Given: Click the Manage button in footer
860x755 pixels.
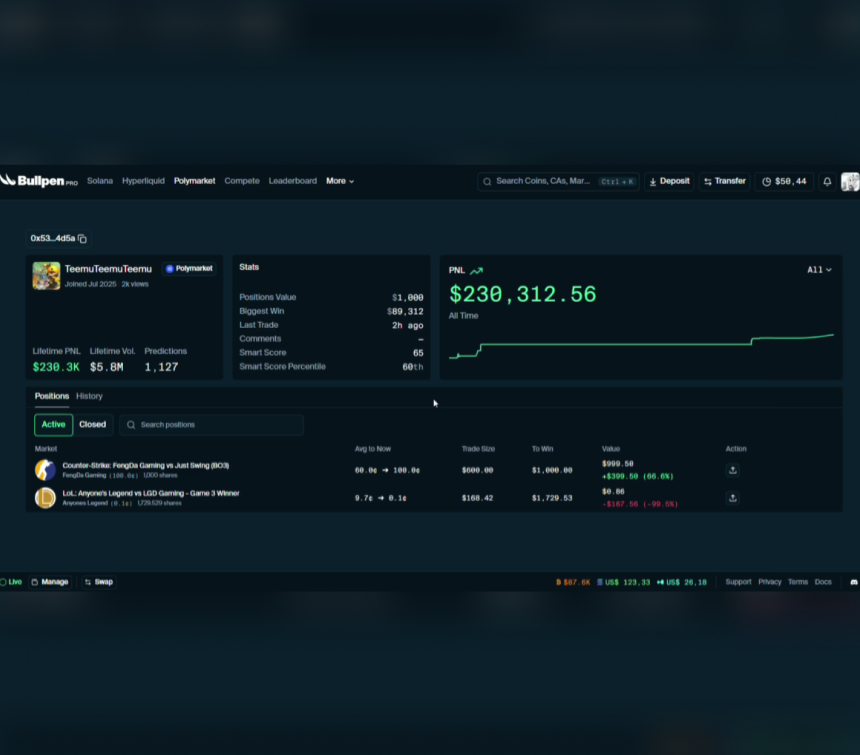Looking at the screenshot, I should pyautogui.click(x=50, y=582).
